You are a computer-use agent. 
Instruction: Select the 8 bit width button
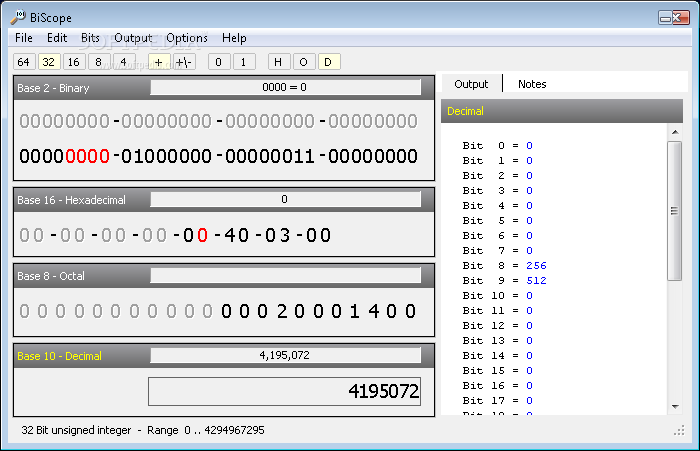99,62
